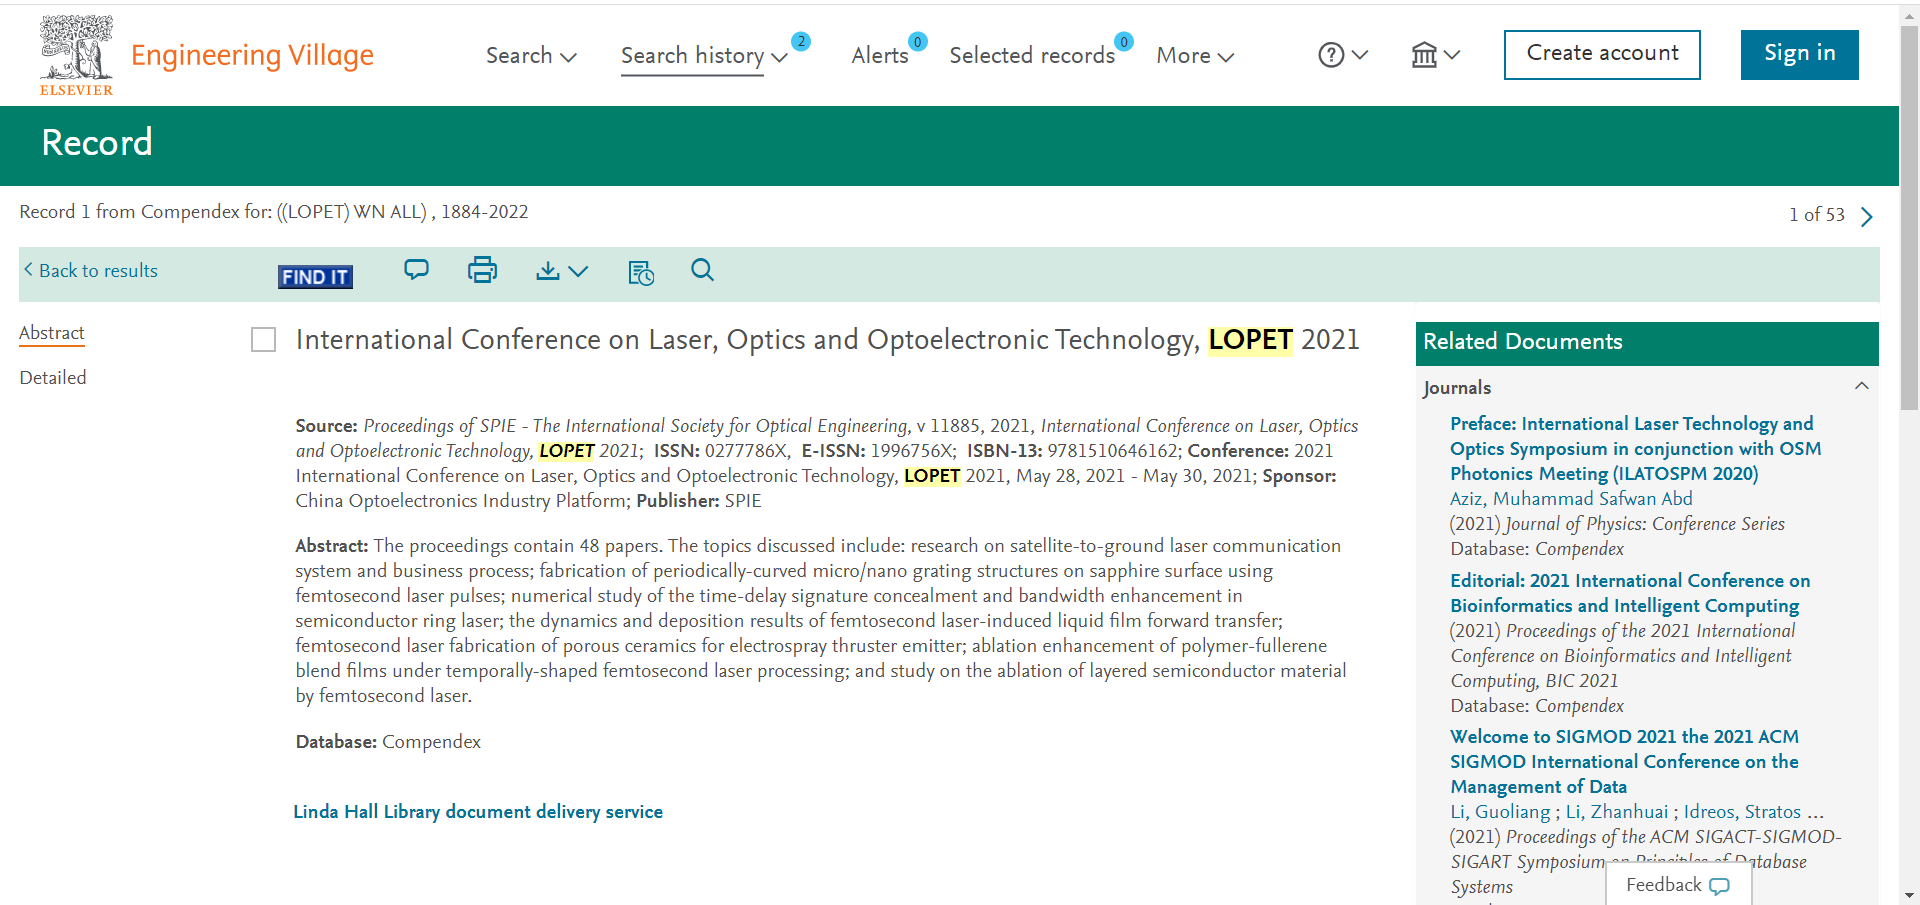Screen dimensions: 1920x905
Task: Expand the institution menu chevron
Action: click(x=1452, y=55)
